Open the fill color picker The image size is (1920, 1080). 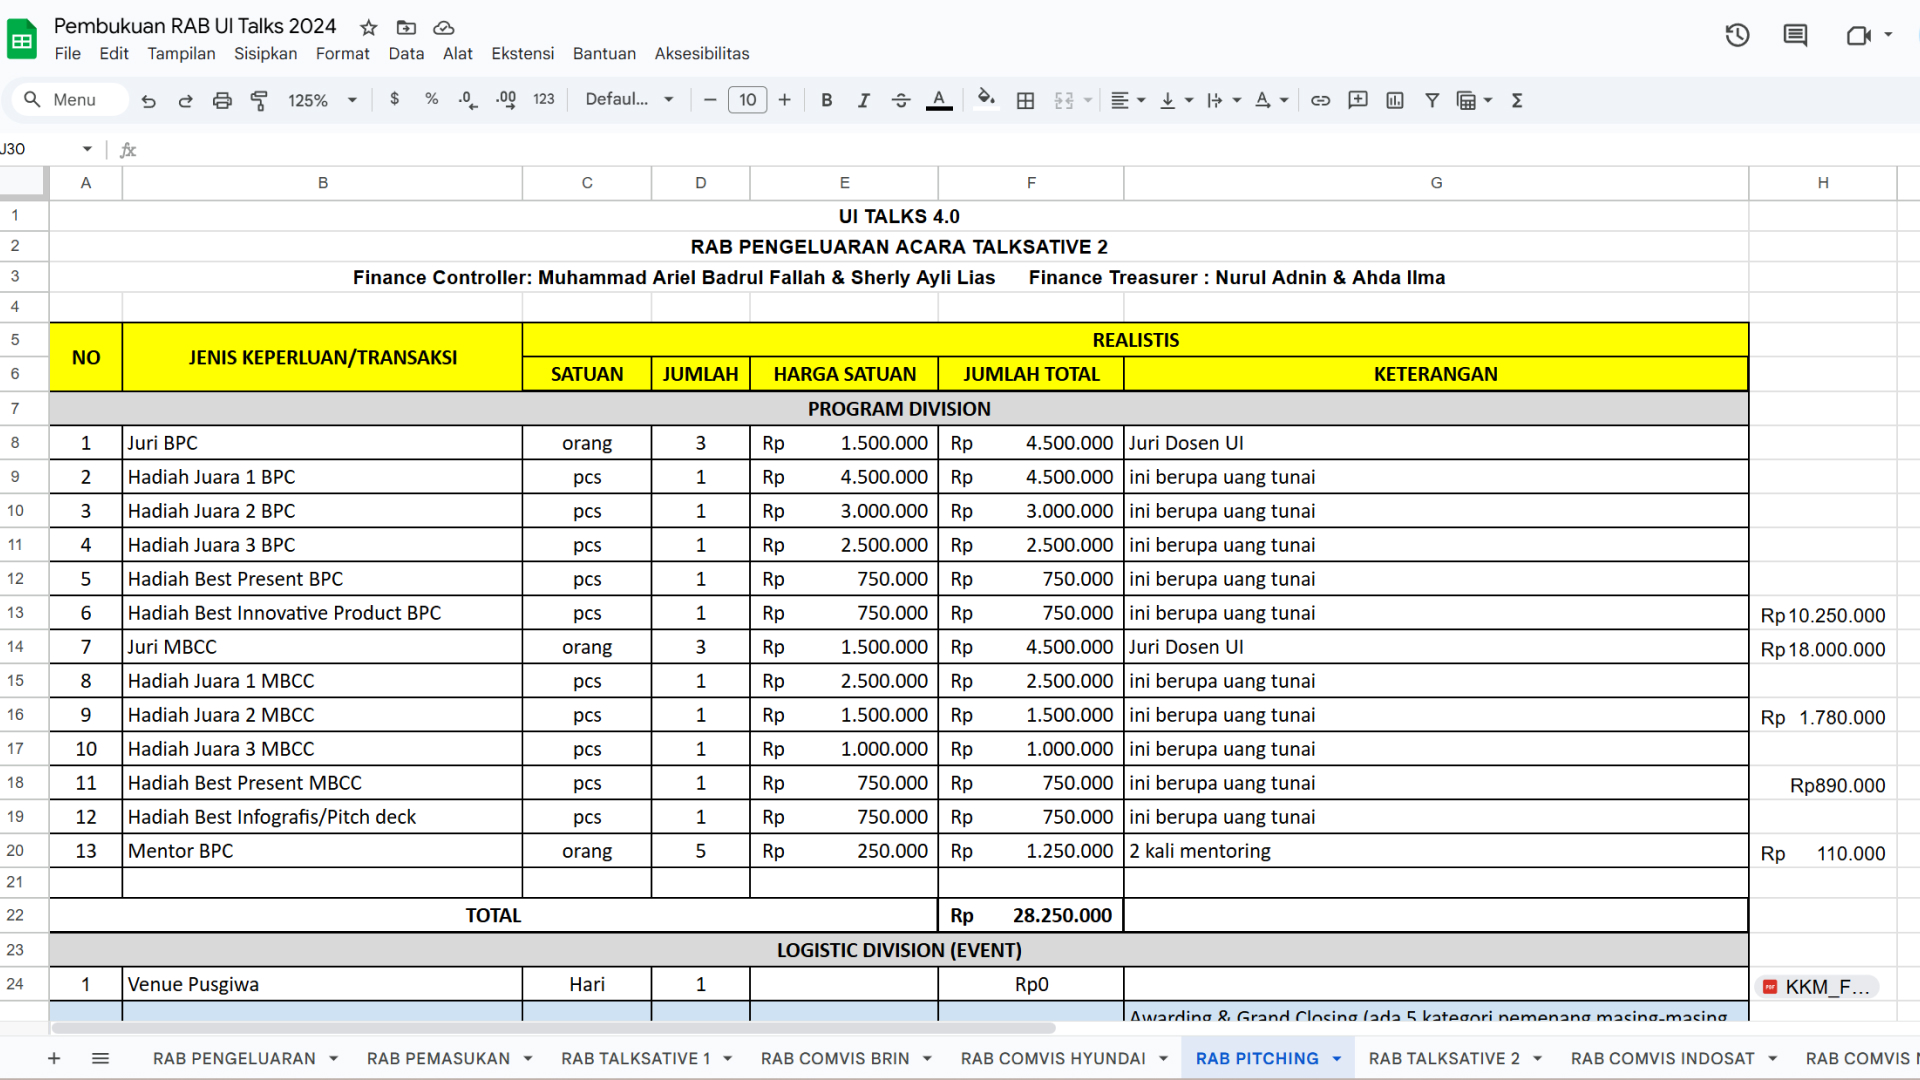click(986, 99)
